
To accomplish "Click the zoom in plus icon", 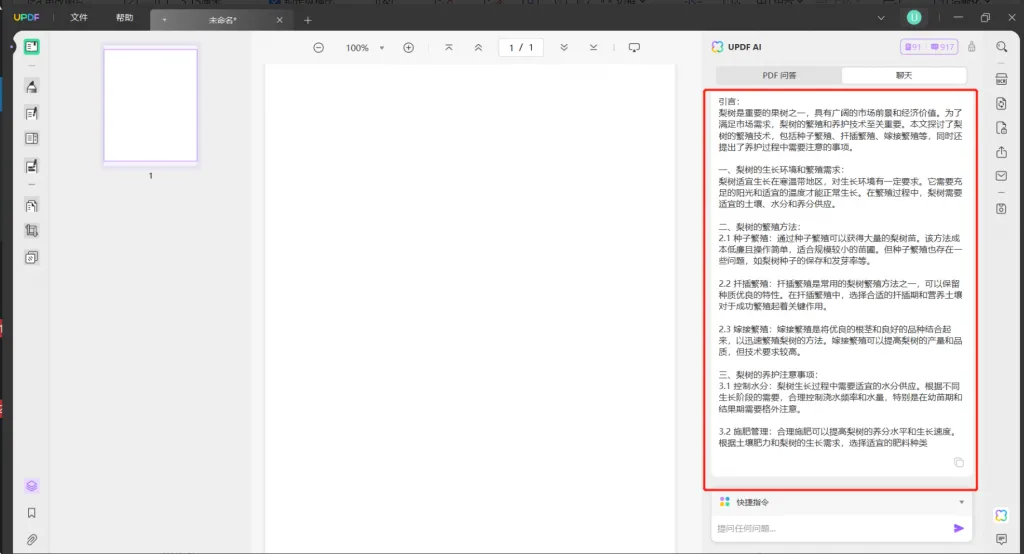I will [x=408, y=48].
